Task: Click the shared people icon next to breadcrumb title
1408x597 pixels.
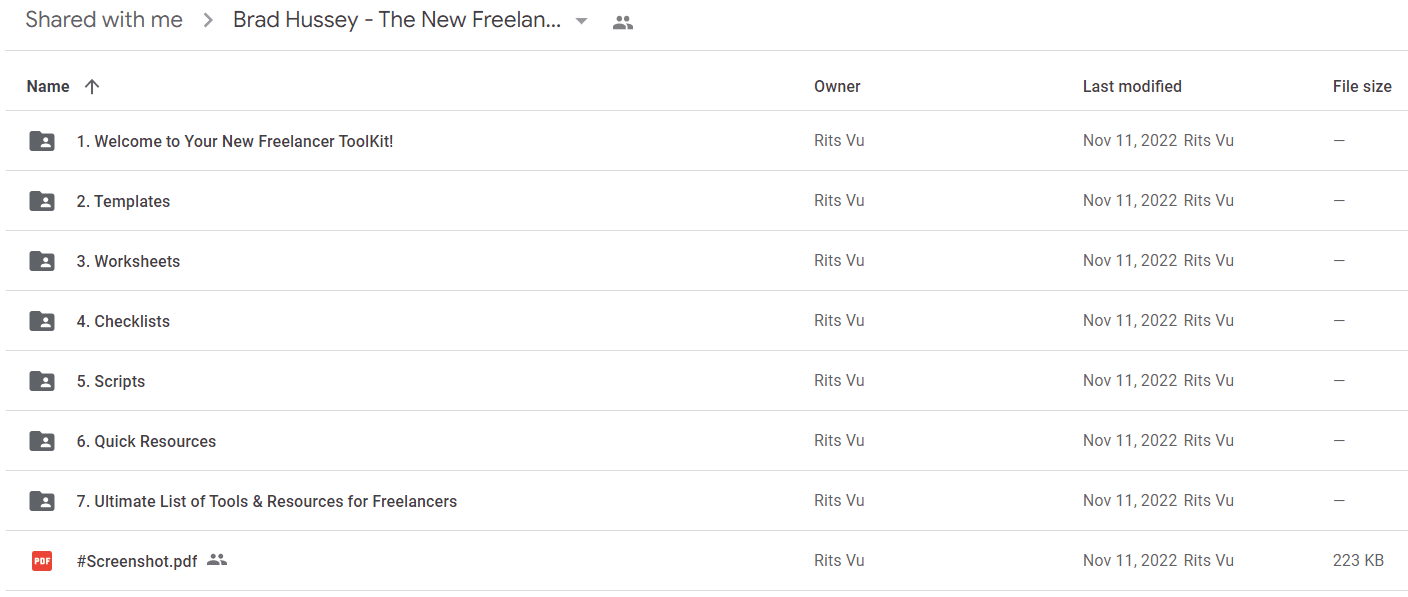Action: coord(623,22)
